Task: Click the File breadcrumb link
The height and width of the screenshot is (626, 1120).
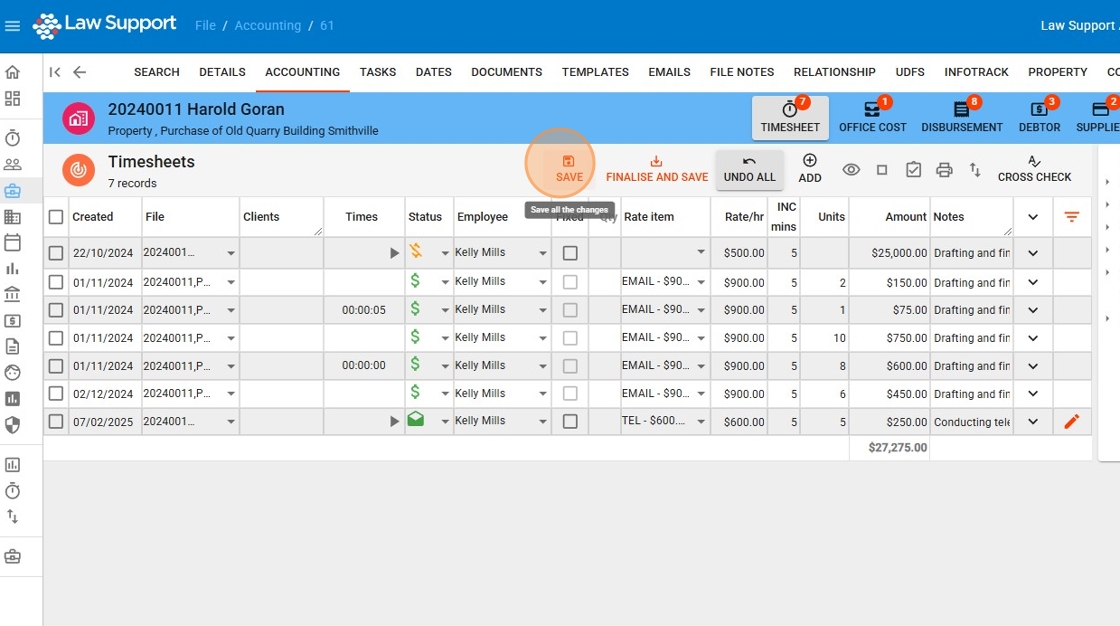Action: 205,26
